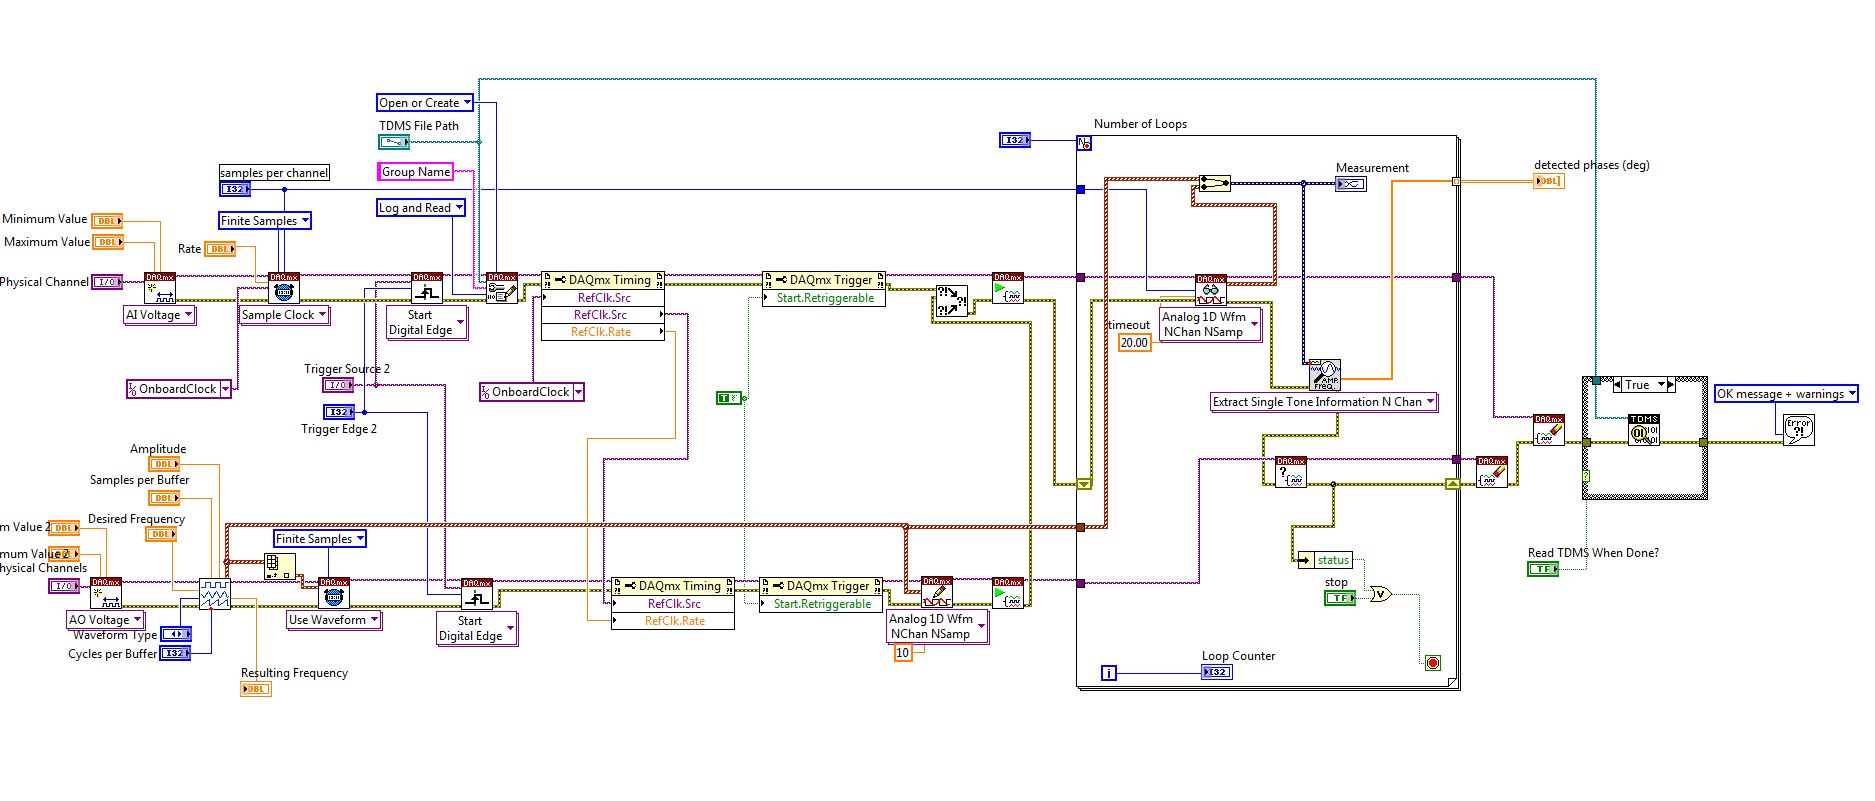This screenshot has width=1875, height=801.
Task: Click the Minimum Value DBL terminal
Action: (x=107, y=221)
